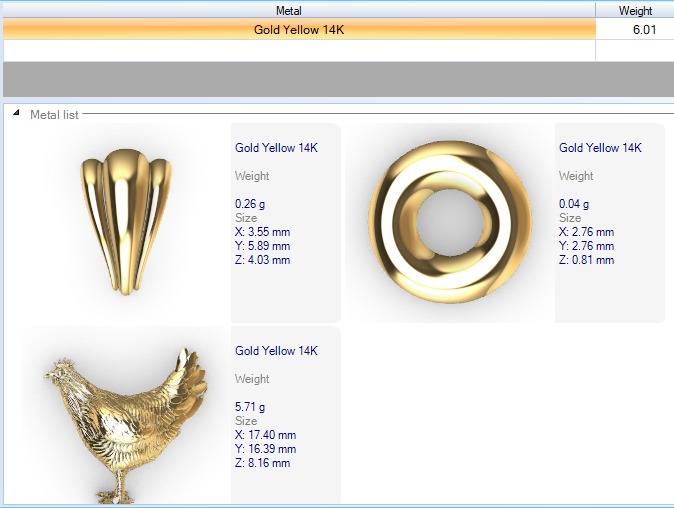
Task: Click Gold Yellow 14K label of 0.04 g item
Action: (x=600, y=148)
